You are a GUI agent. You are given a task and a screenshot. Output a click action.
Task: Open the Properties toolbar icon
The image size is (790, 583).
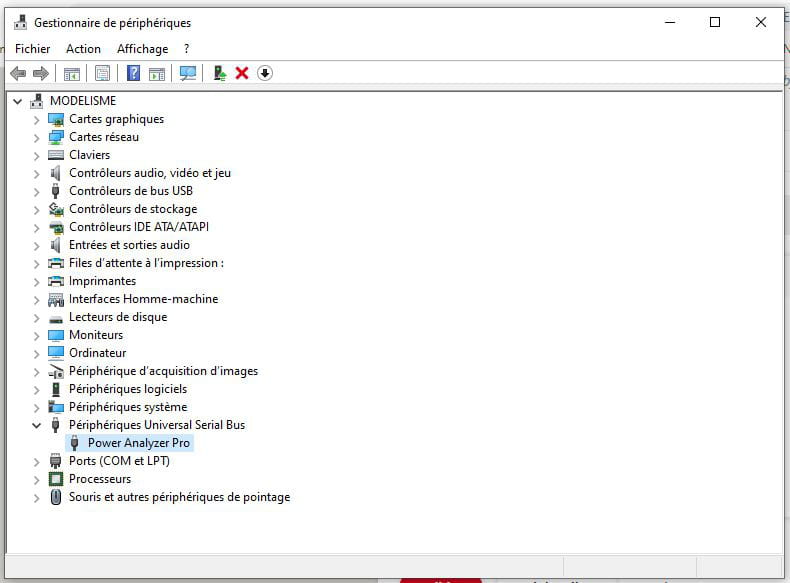[102, 74]
